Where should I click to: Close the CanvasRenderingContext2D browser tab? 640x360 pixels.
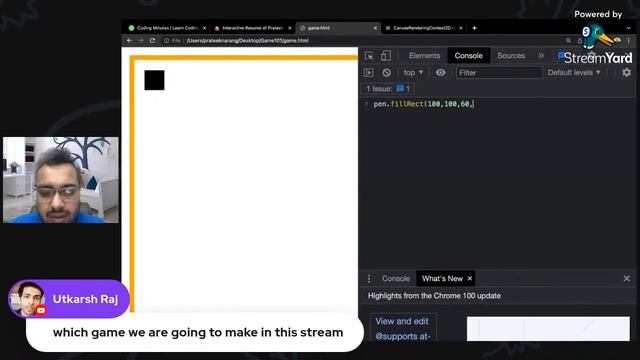point(461,28)
